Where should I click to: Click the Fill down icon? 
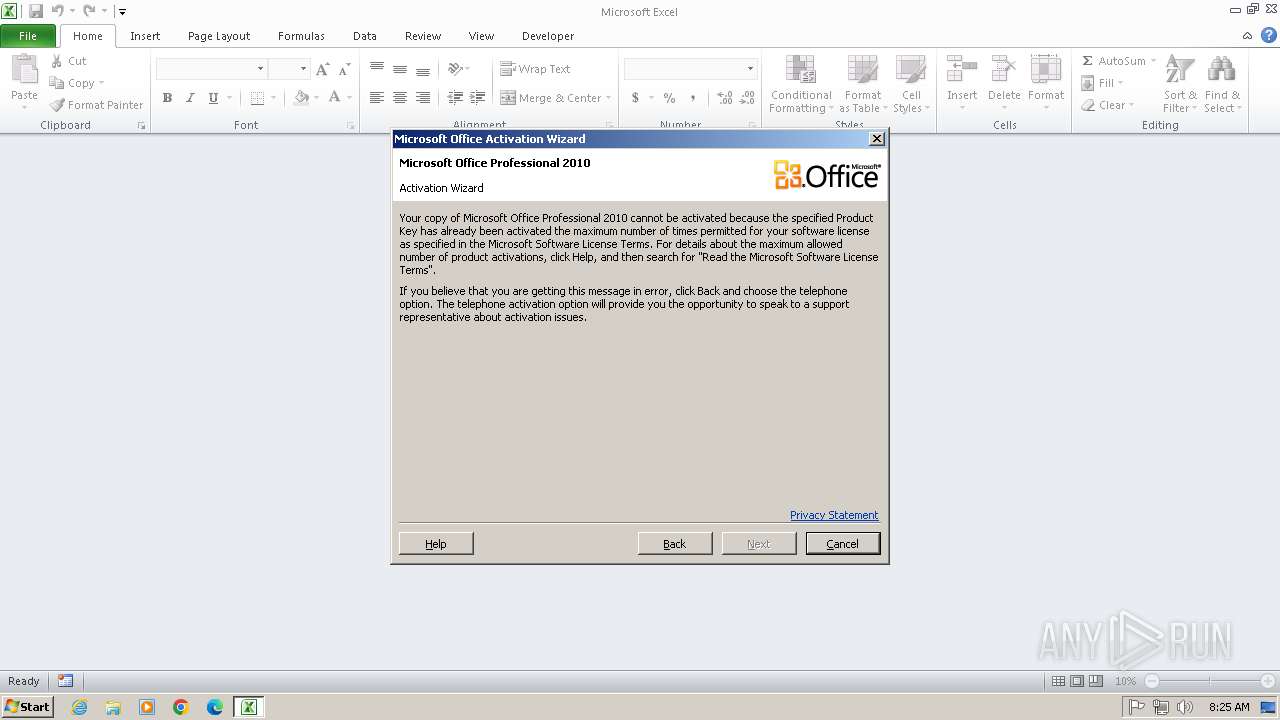coord(1087,83)
